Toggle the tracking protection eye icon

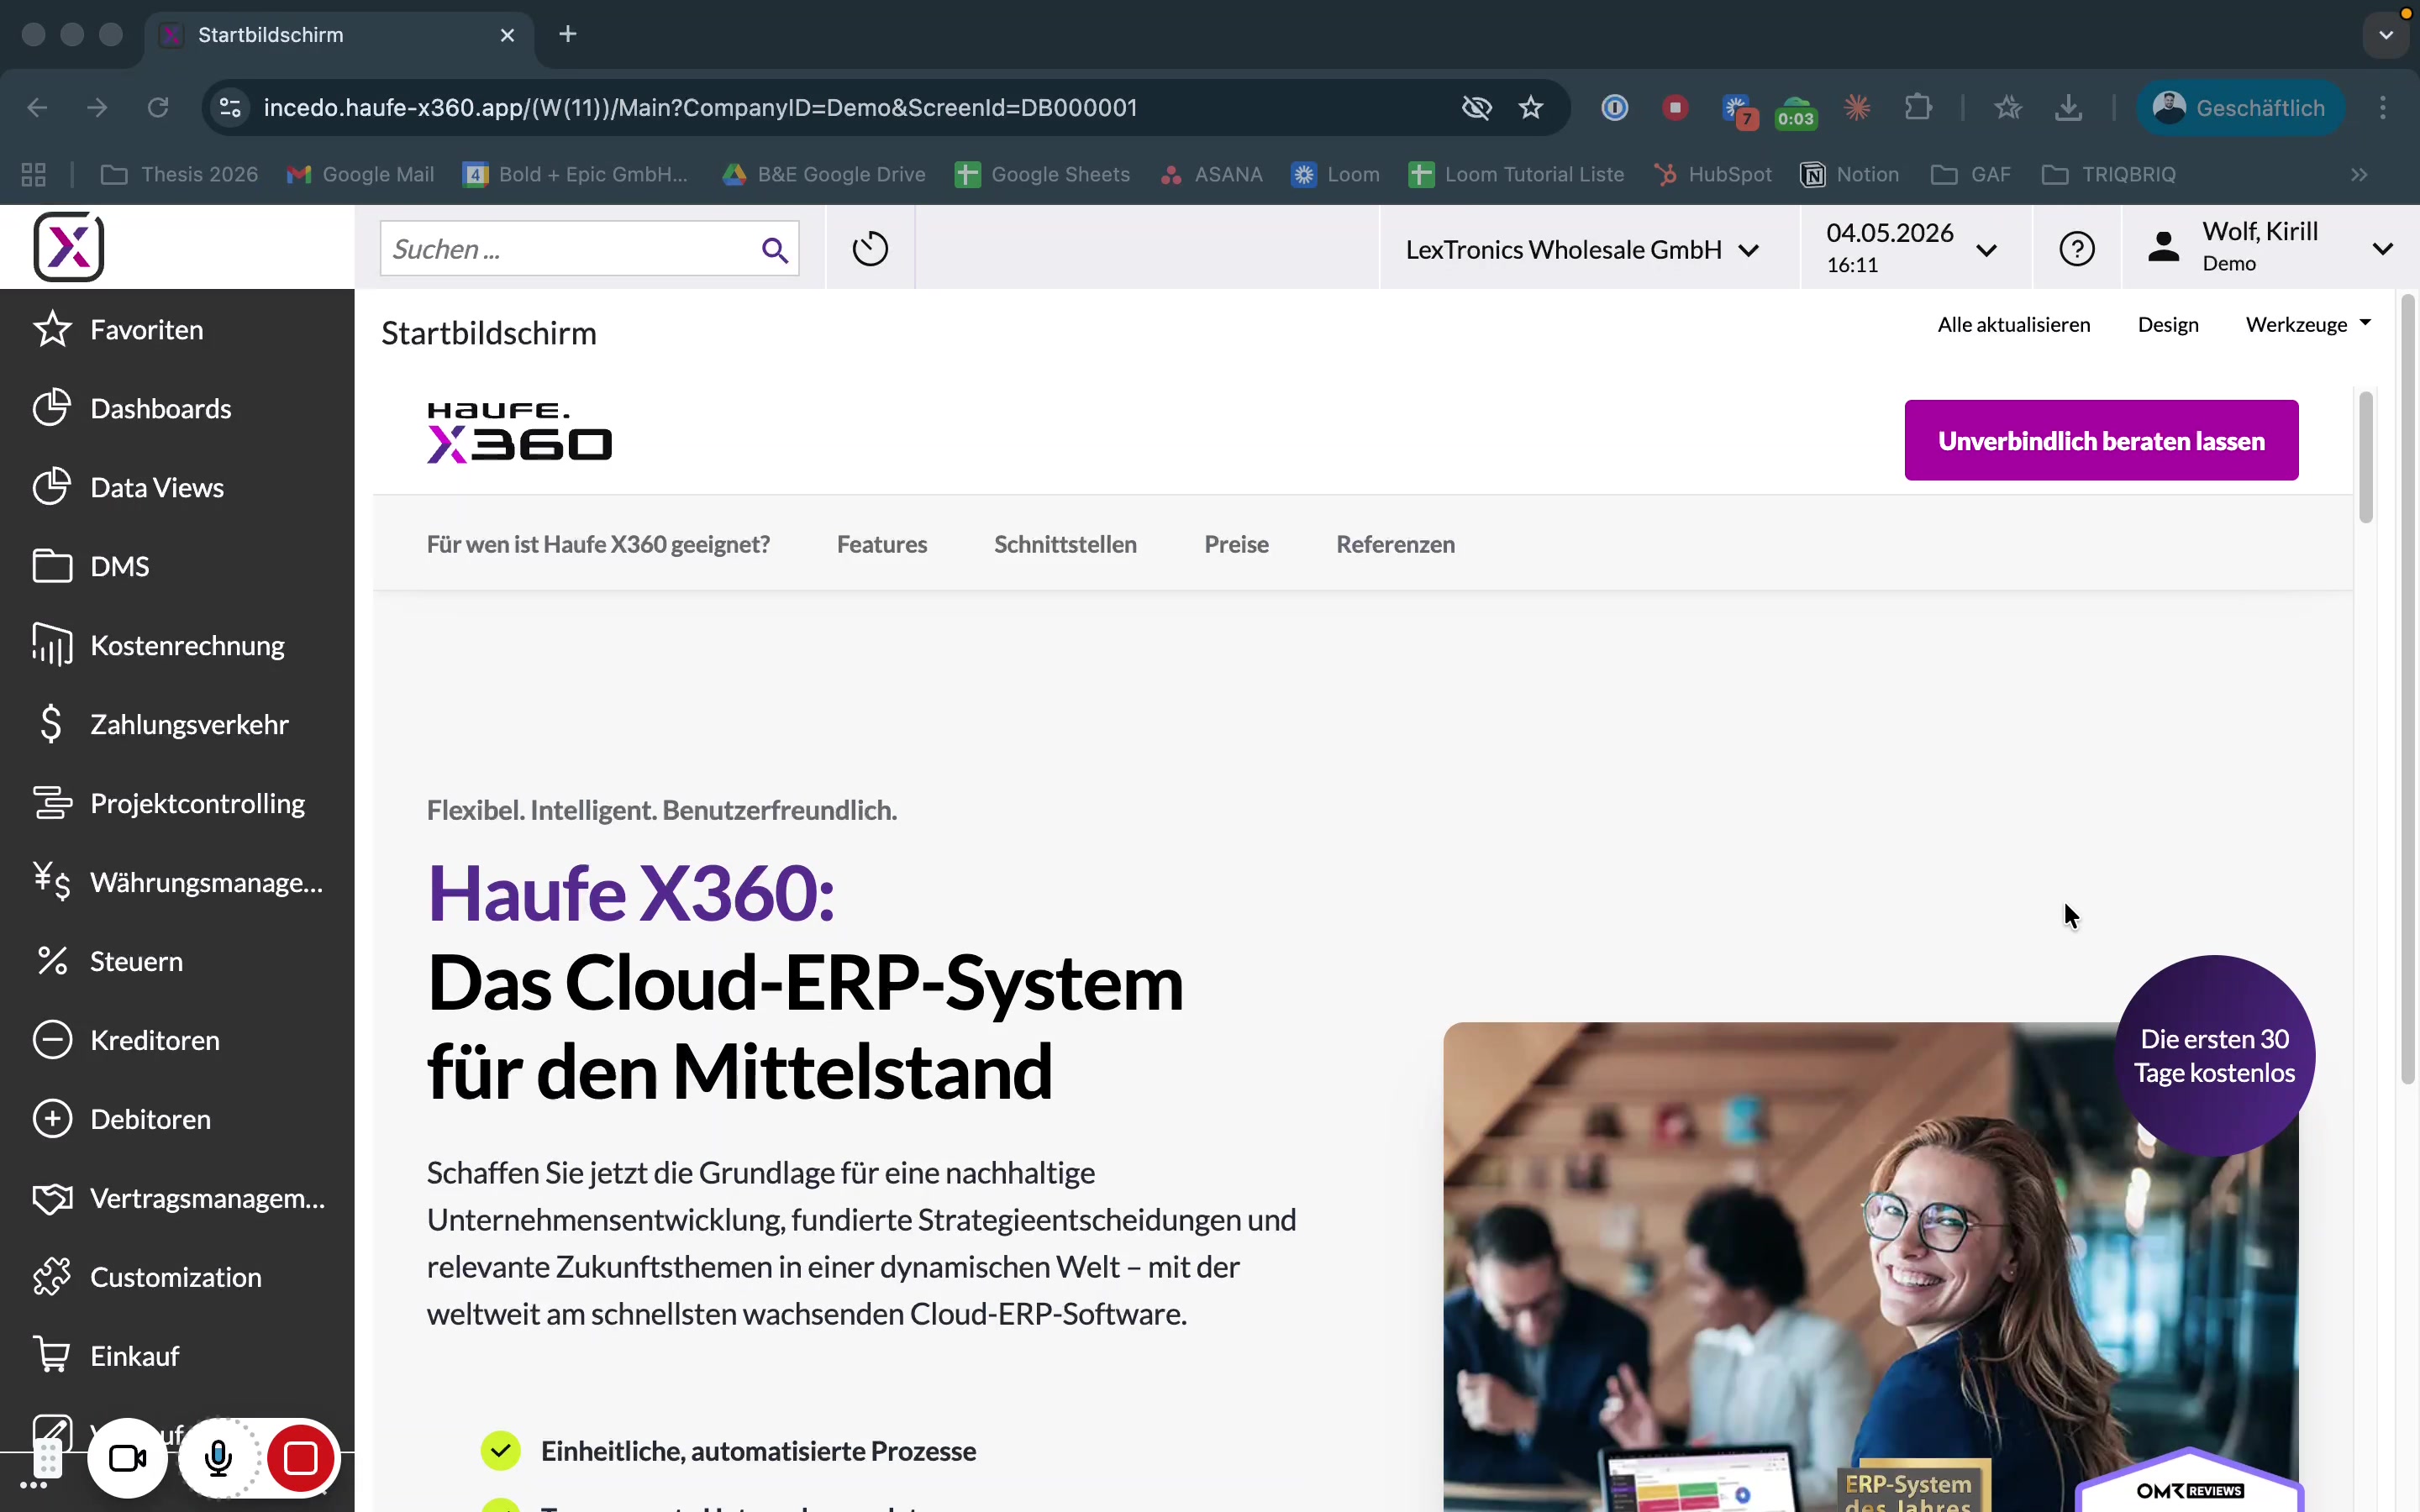click(1476, 107)
